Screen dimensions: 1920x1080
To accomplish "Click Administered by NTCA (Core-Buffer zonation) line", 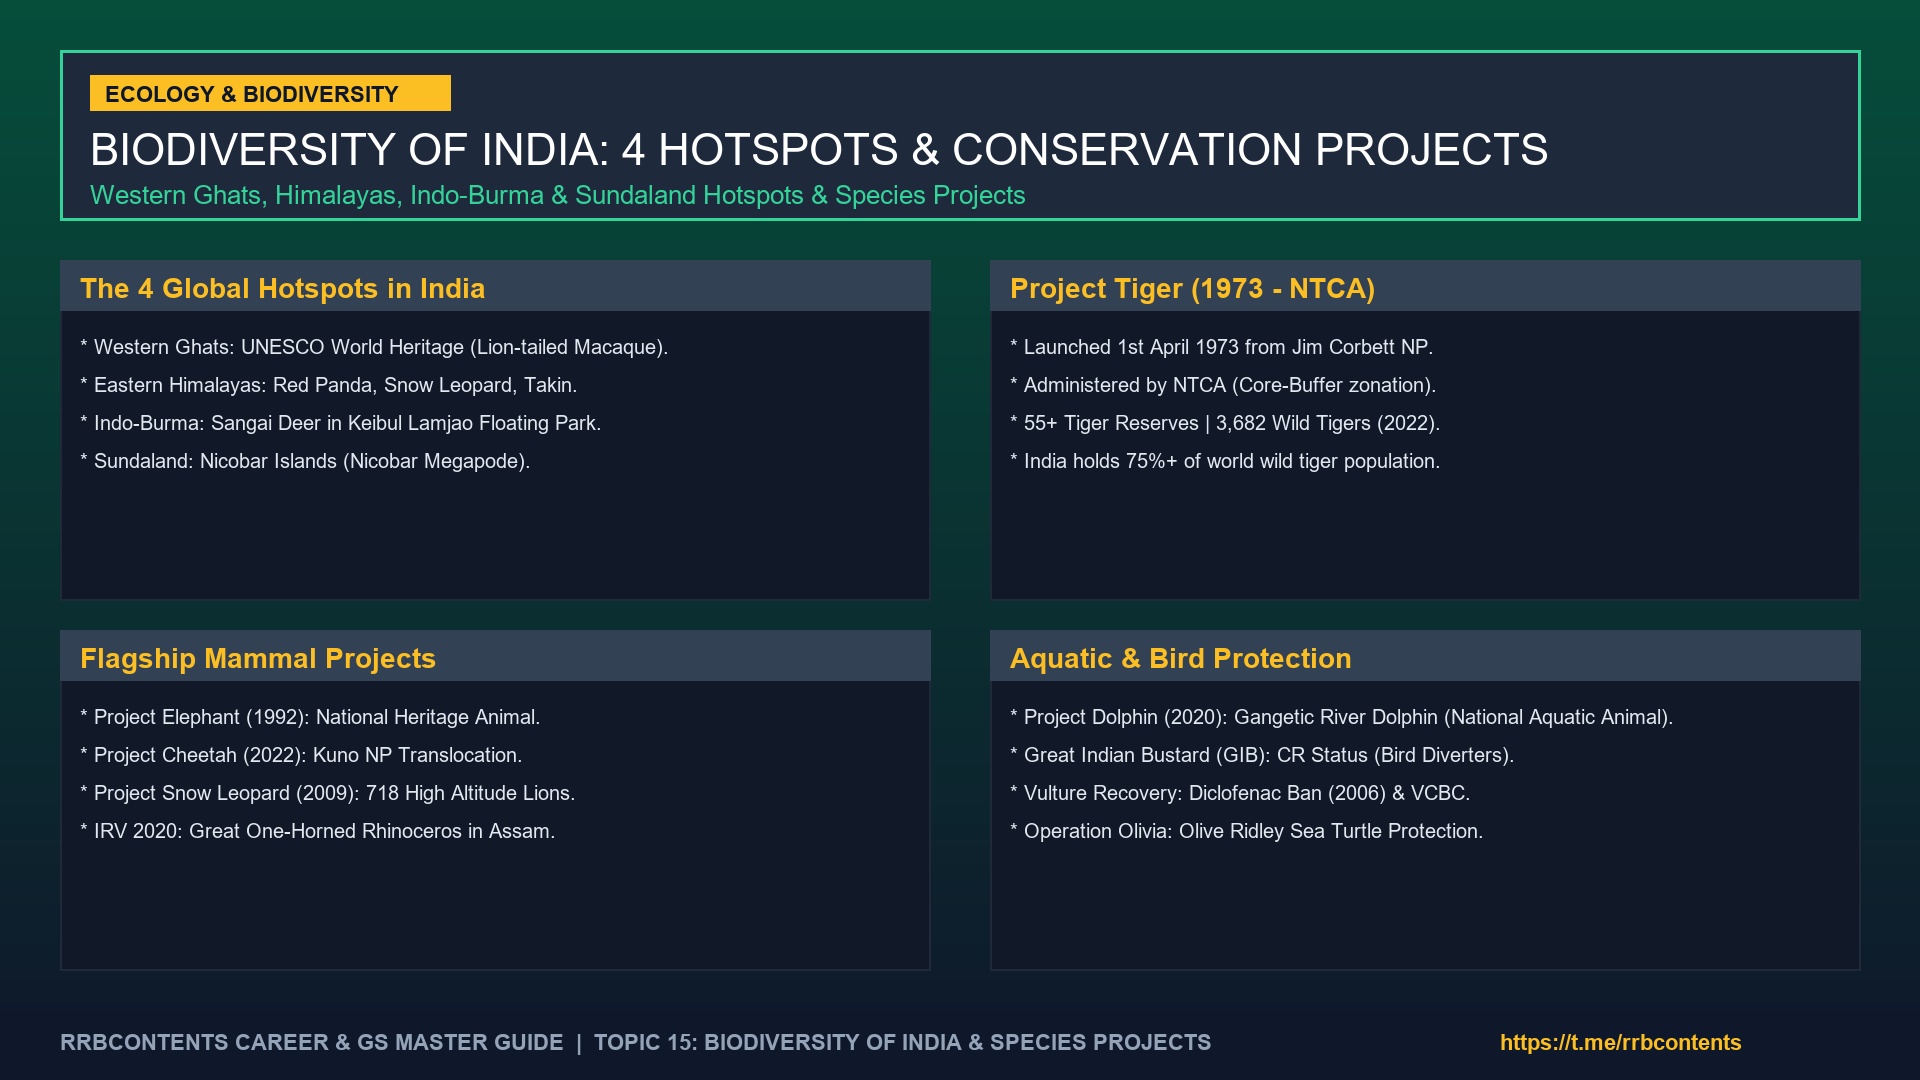I will point(1223,385).
